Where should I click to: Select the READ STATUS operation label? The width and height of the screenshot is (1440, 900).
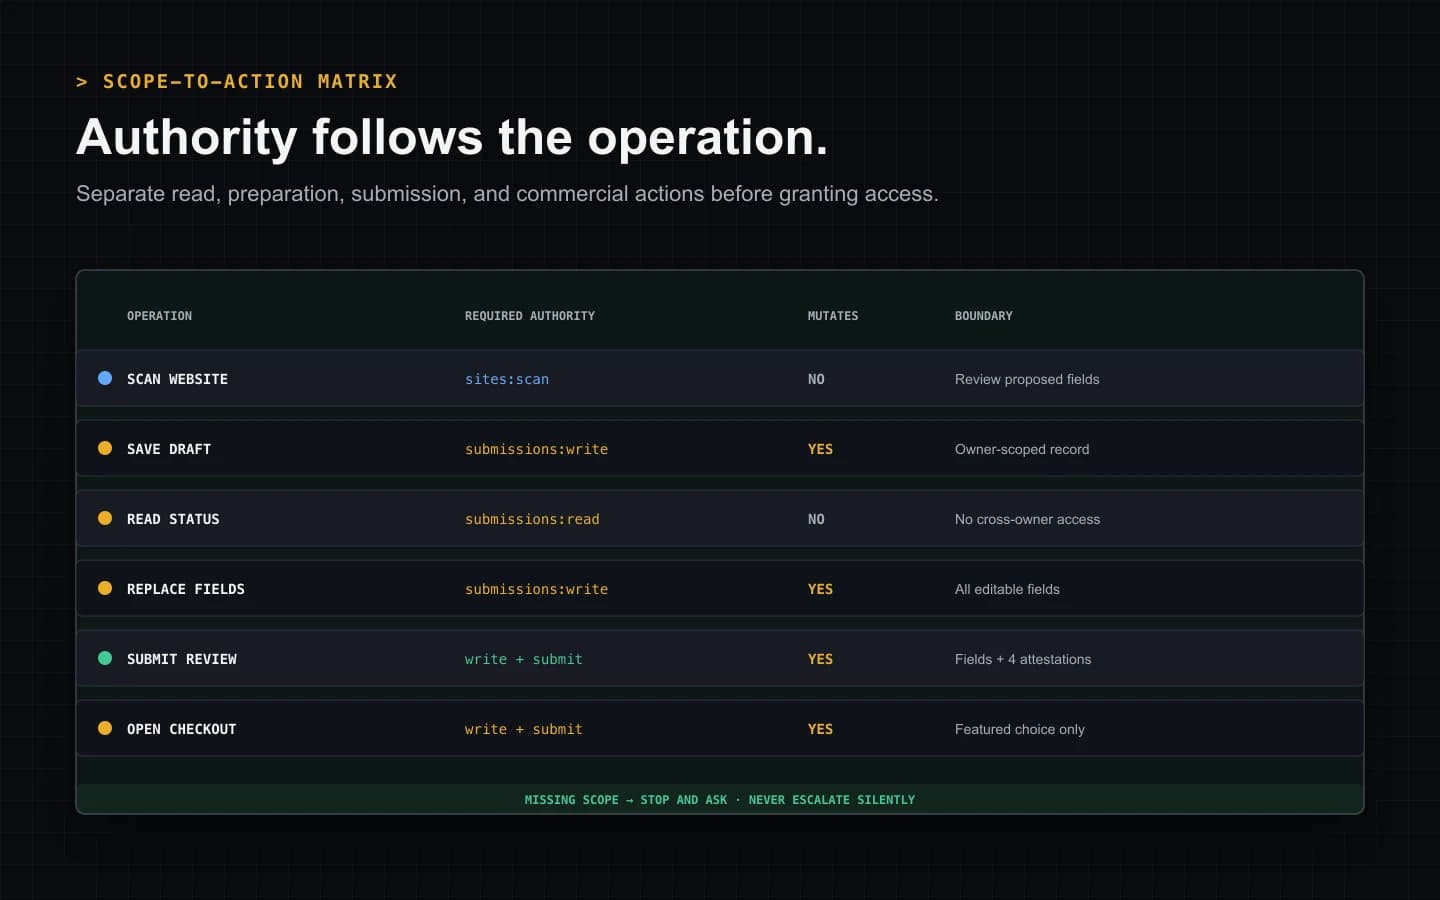pyautogui.click(x=173, y=519)
